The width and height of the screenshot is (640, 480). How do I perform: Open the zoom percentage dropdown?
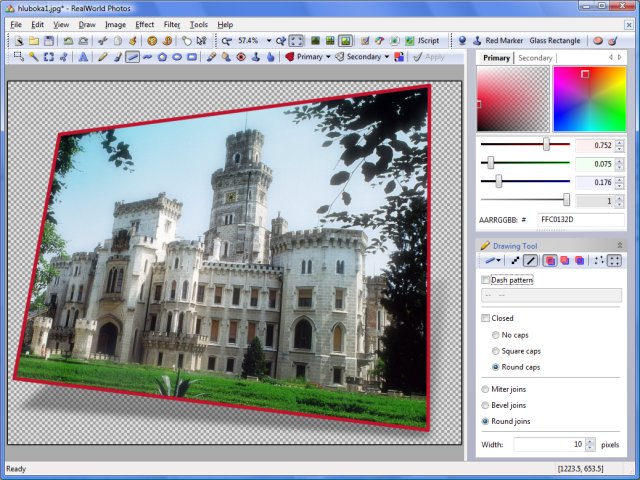click(268, 41)
